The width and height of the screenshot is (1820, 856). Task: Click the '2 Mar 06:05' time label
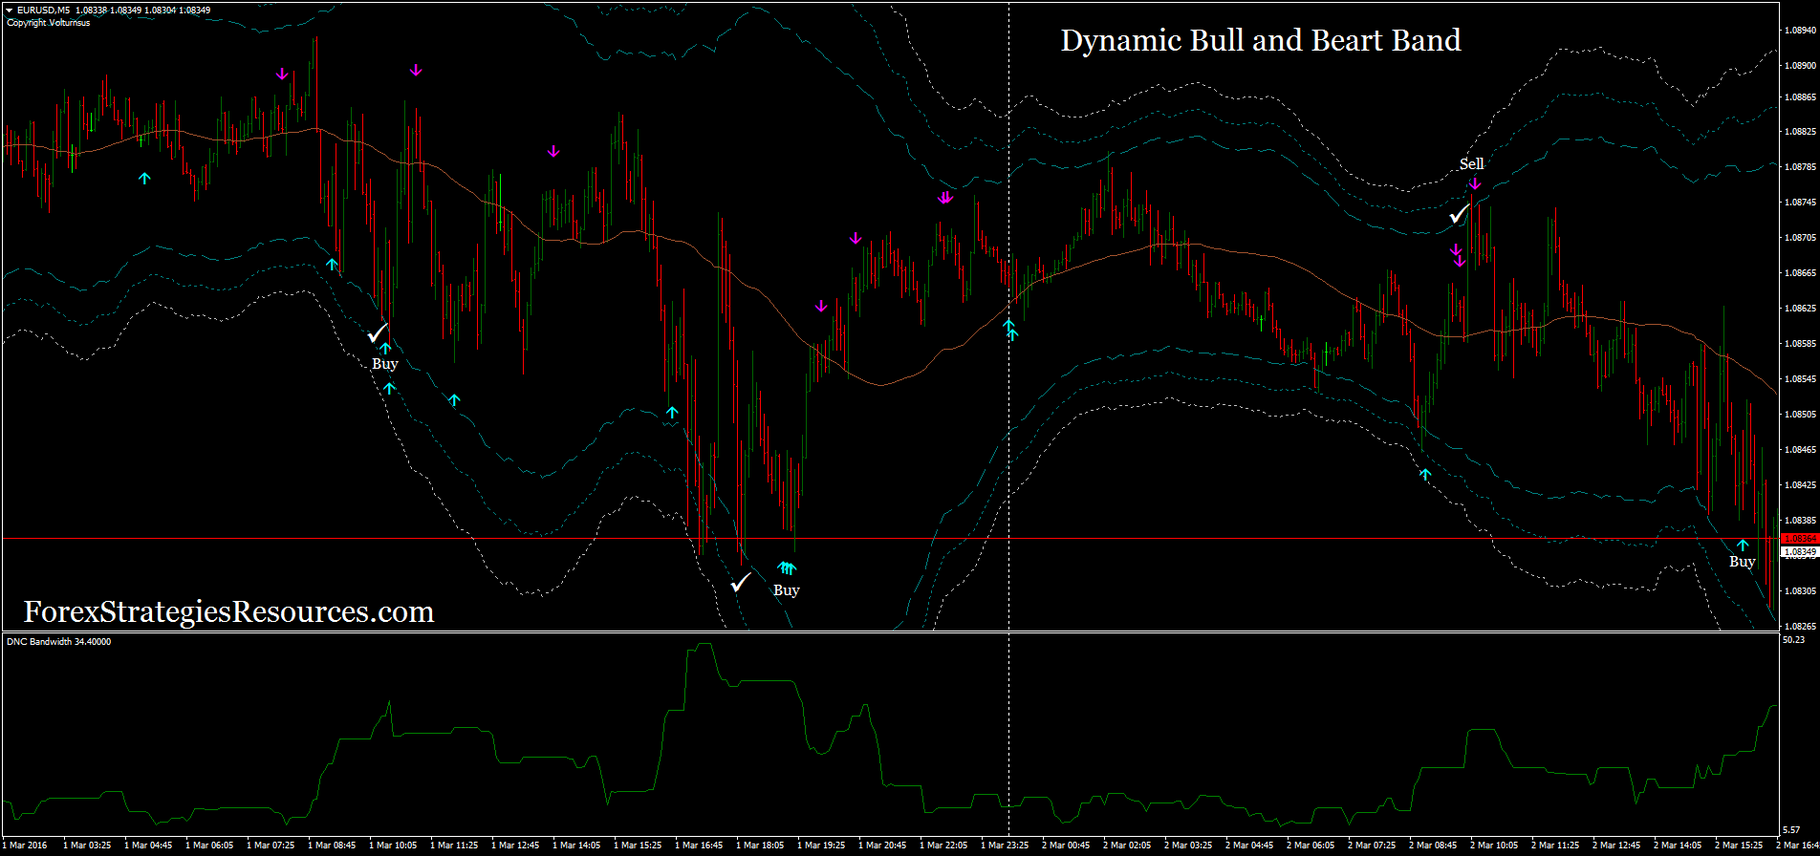click(x=1310, y=846)
